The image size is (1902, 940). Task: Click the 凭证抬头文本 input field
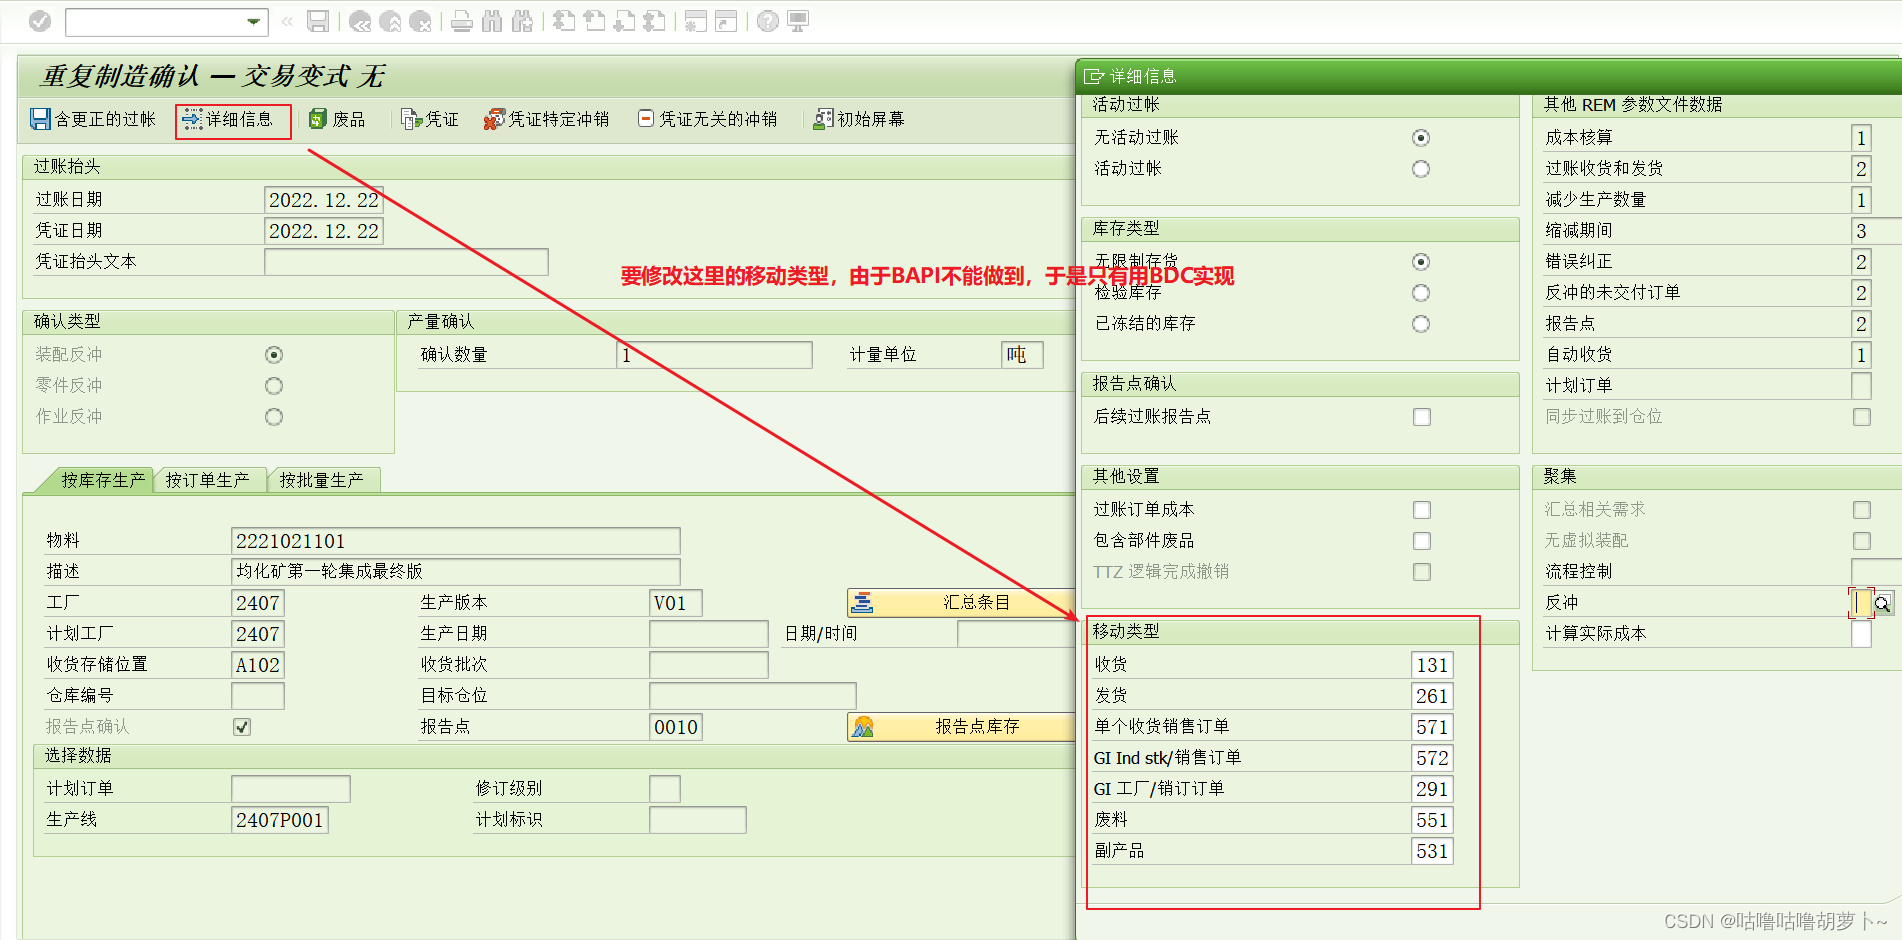click(407, 262)
